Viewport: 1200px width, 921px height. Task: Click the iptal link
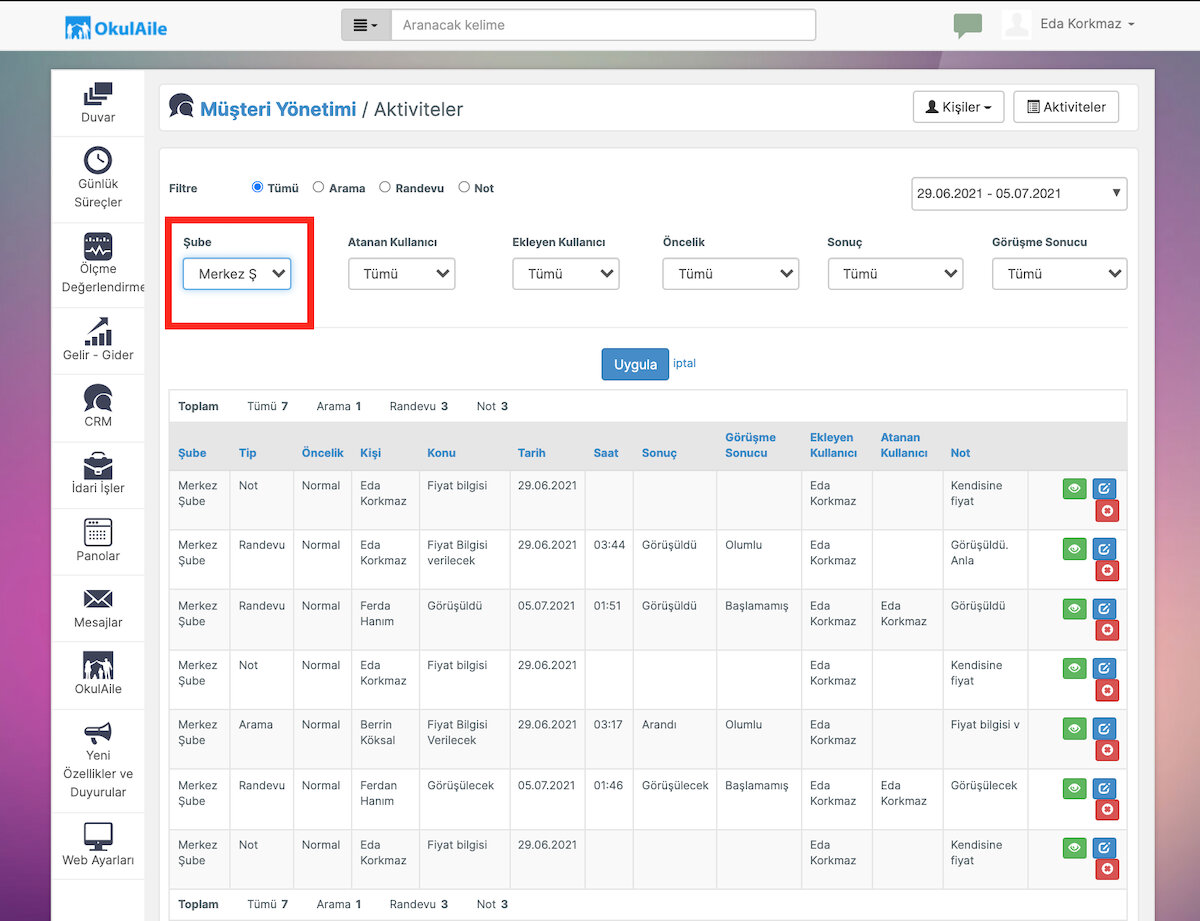[x=685, y=363]
